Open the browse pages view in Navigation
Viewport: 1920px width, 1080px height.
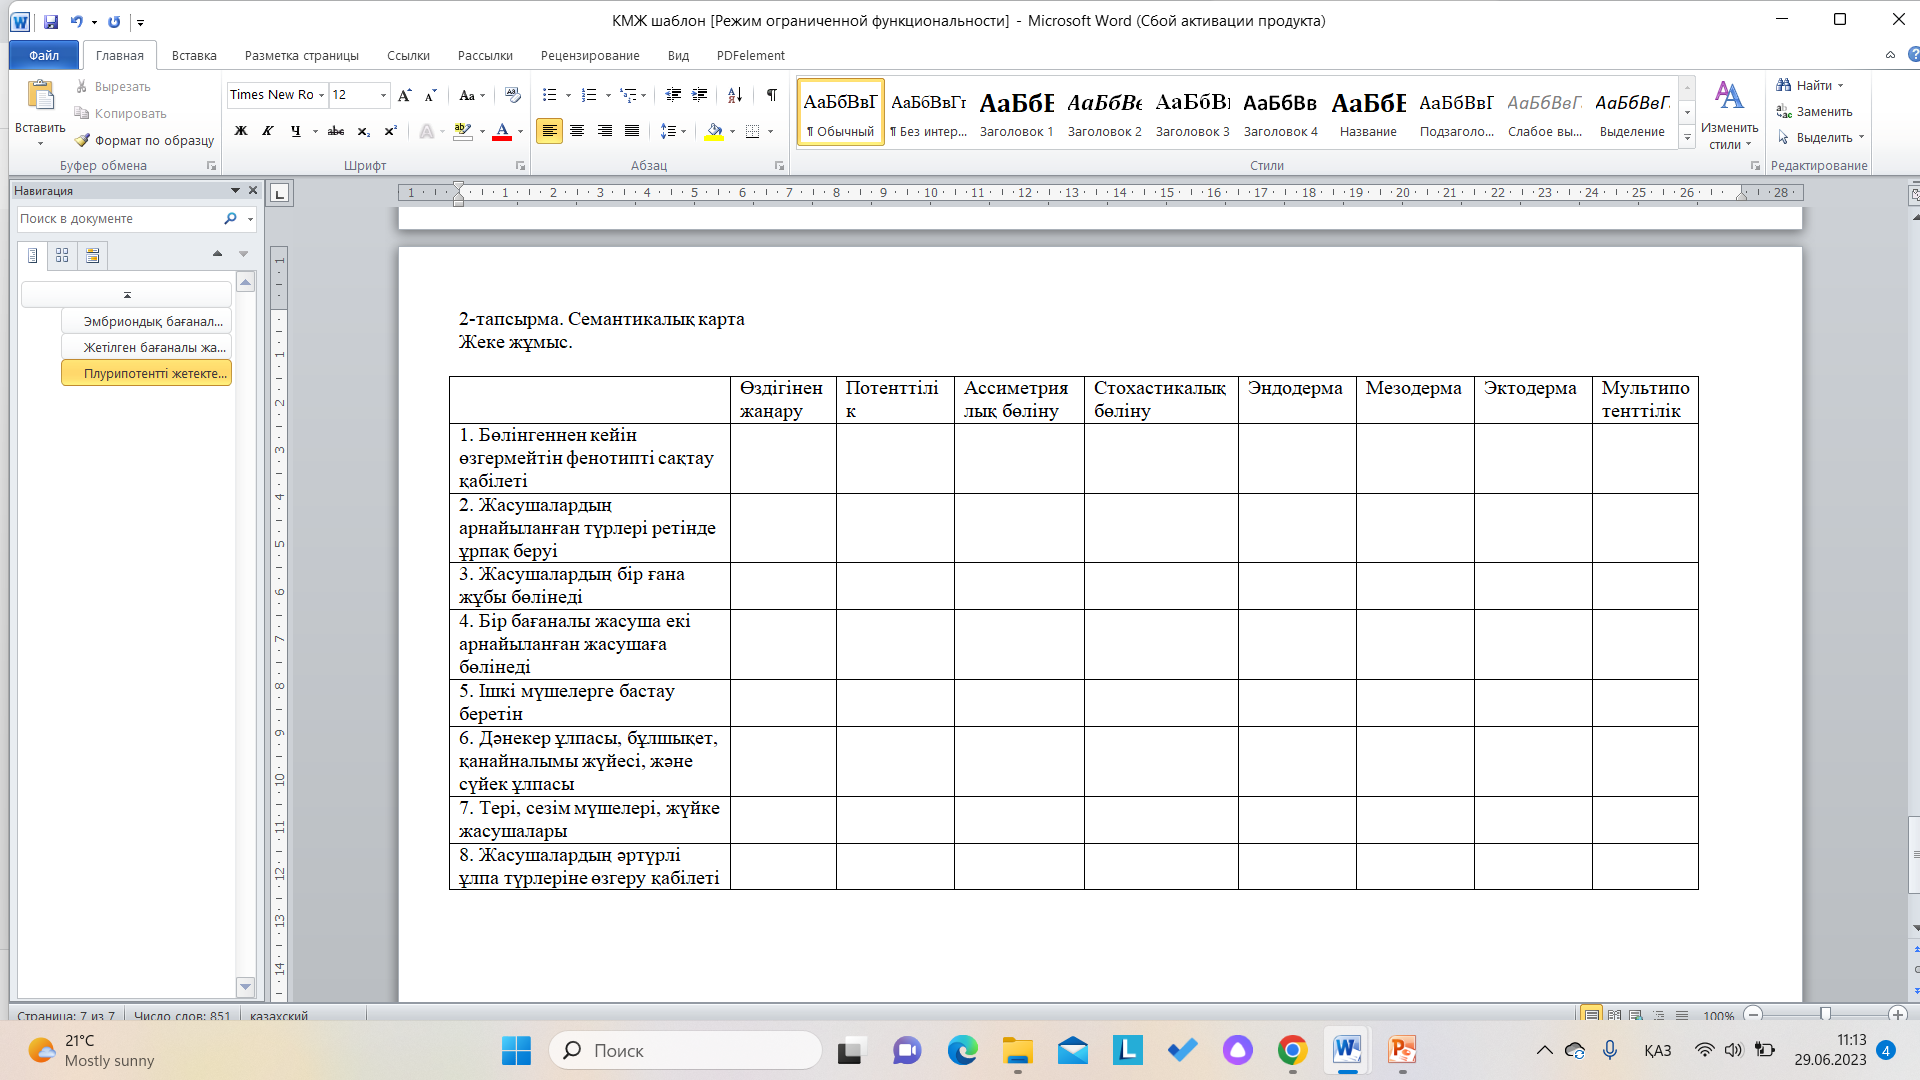point(62,256)
